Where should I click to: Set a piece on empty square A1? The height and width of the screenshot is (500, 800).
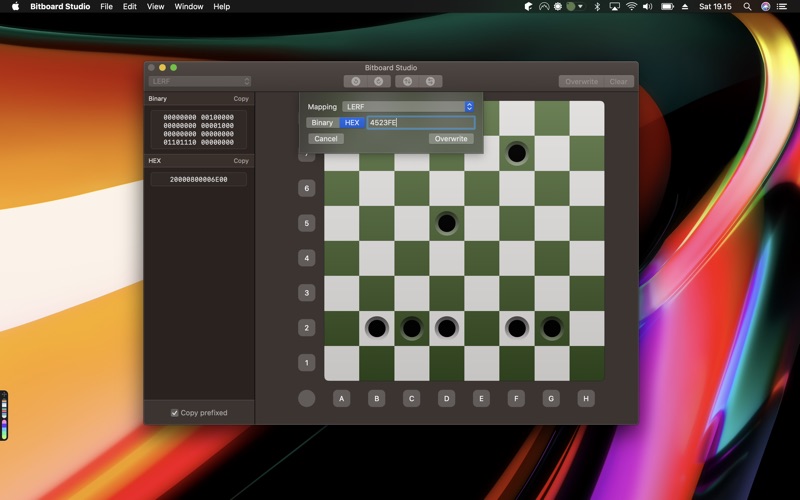[x=342, y=363]
